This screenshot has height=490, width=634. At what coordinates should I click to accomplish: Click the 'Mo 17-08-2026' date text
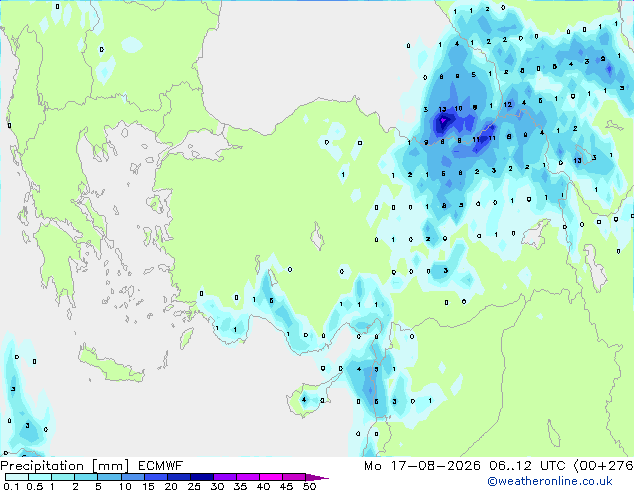click(422, 466)
